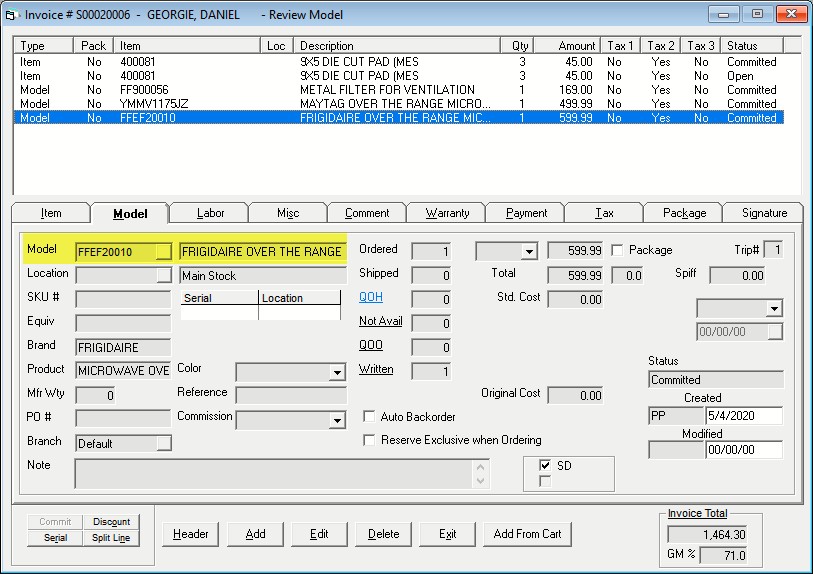Tick the unlabeled checkbox below SD
813x574 pixels.
(x=545, y=481)
